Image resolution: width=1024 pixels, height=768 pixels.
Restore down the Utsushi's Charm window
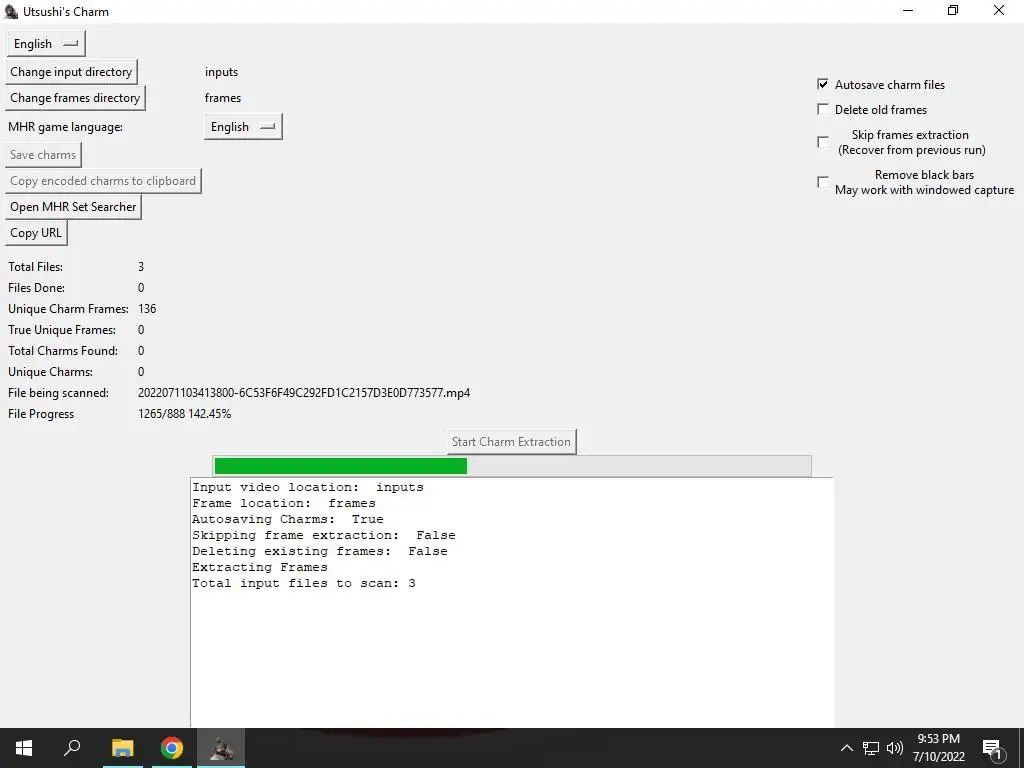(953, 10)
